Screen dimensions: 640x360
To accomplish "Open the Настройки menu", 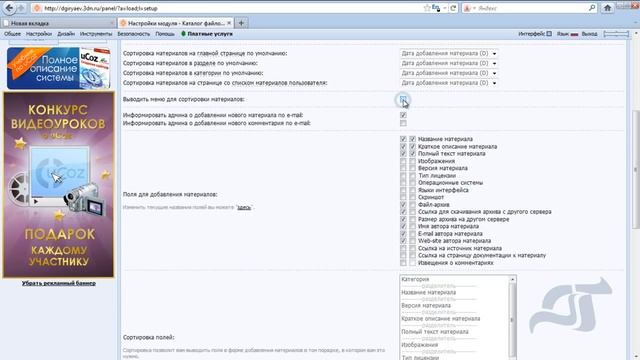I will pyautogui.click(x=39, y=34).
